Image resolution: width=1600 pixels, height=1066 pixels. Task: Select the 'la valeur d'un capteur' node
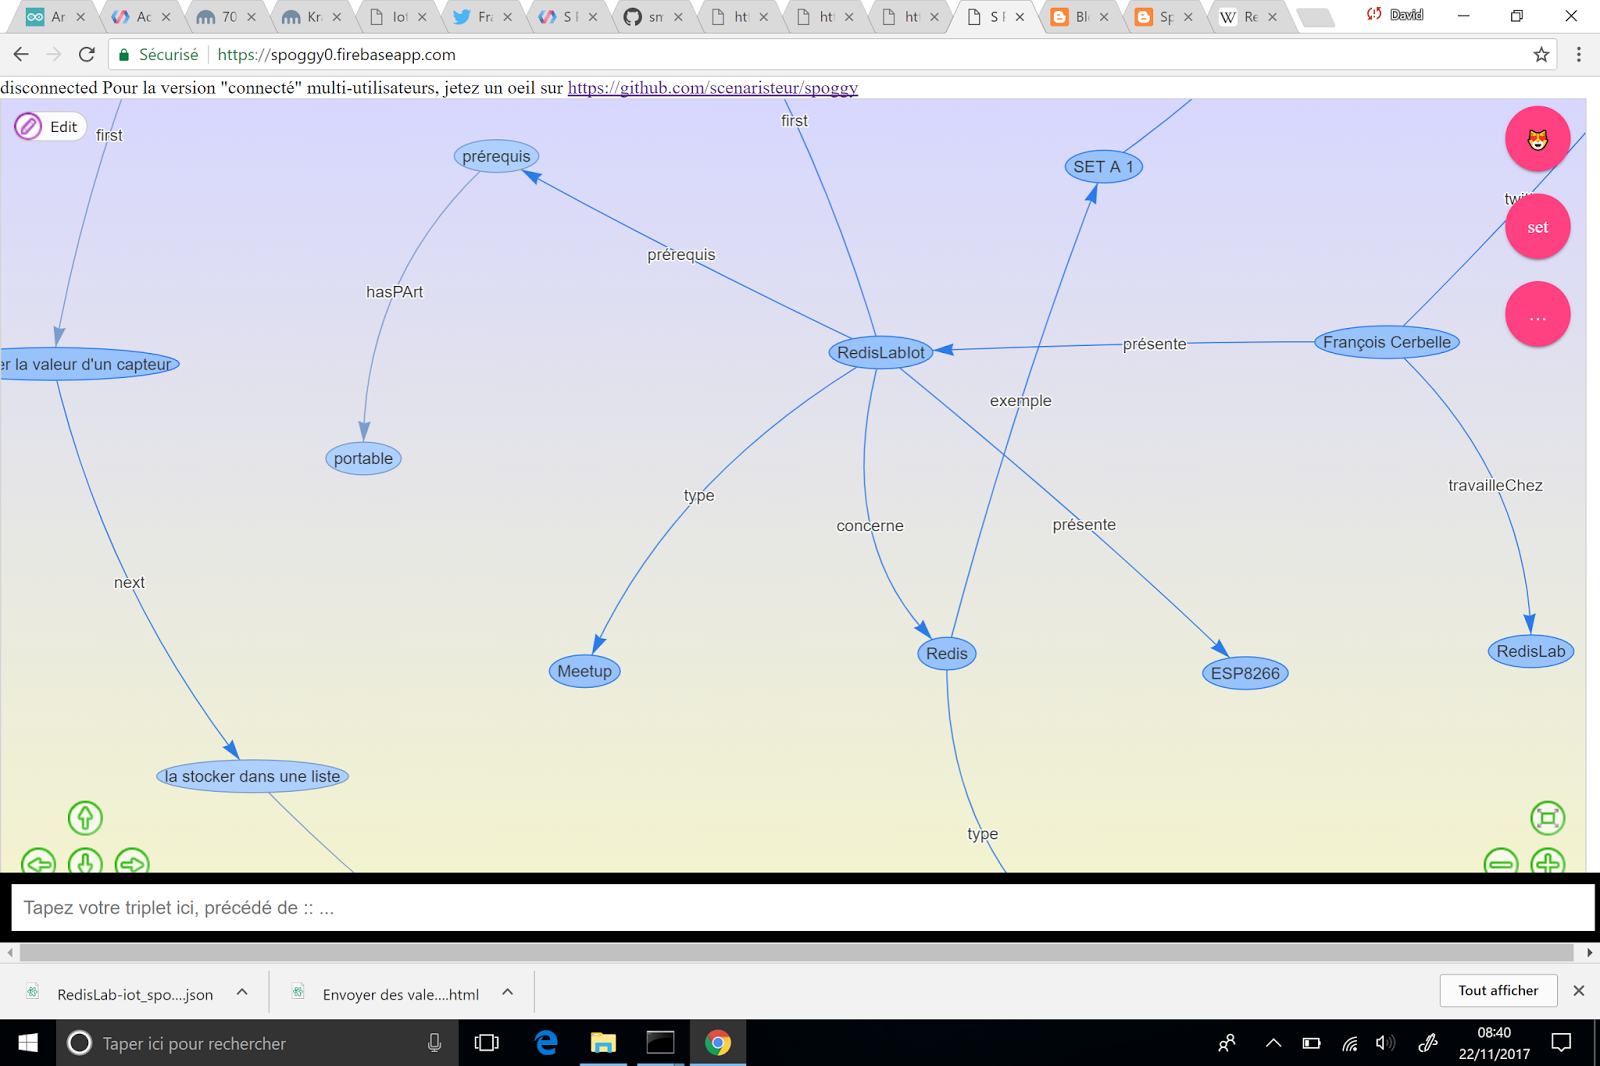89,364
